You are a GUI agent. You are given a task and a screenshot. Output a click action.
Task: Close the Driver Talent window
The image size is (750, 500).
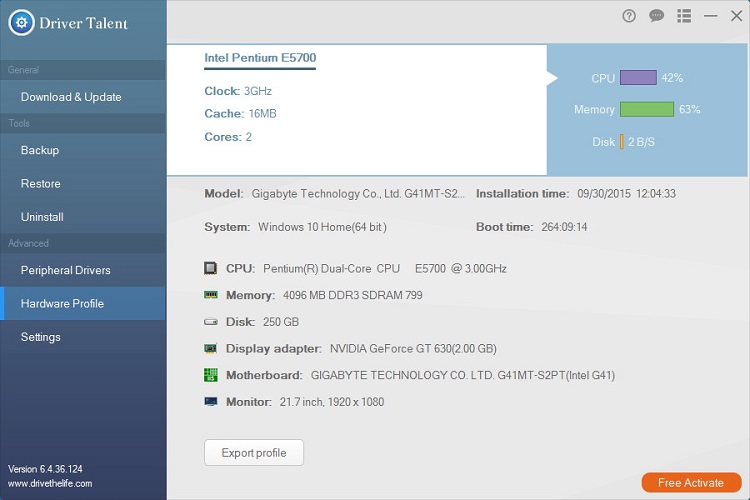coord(737,16)
